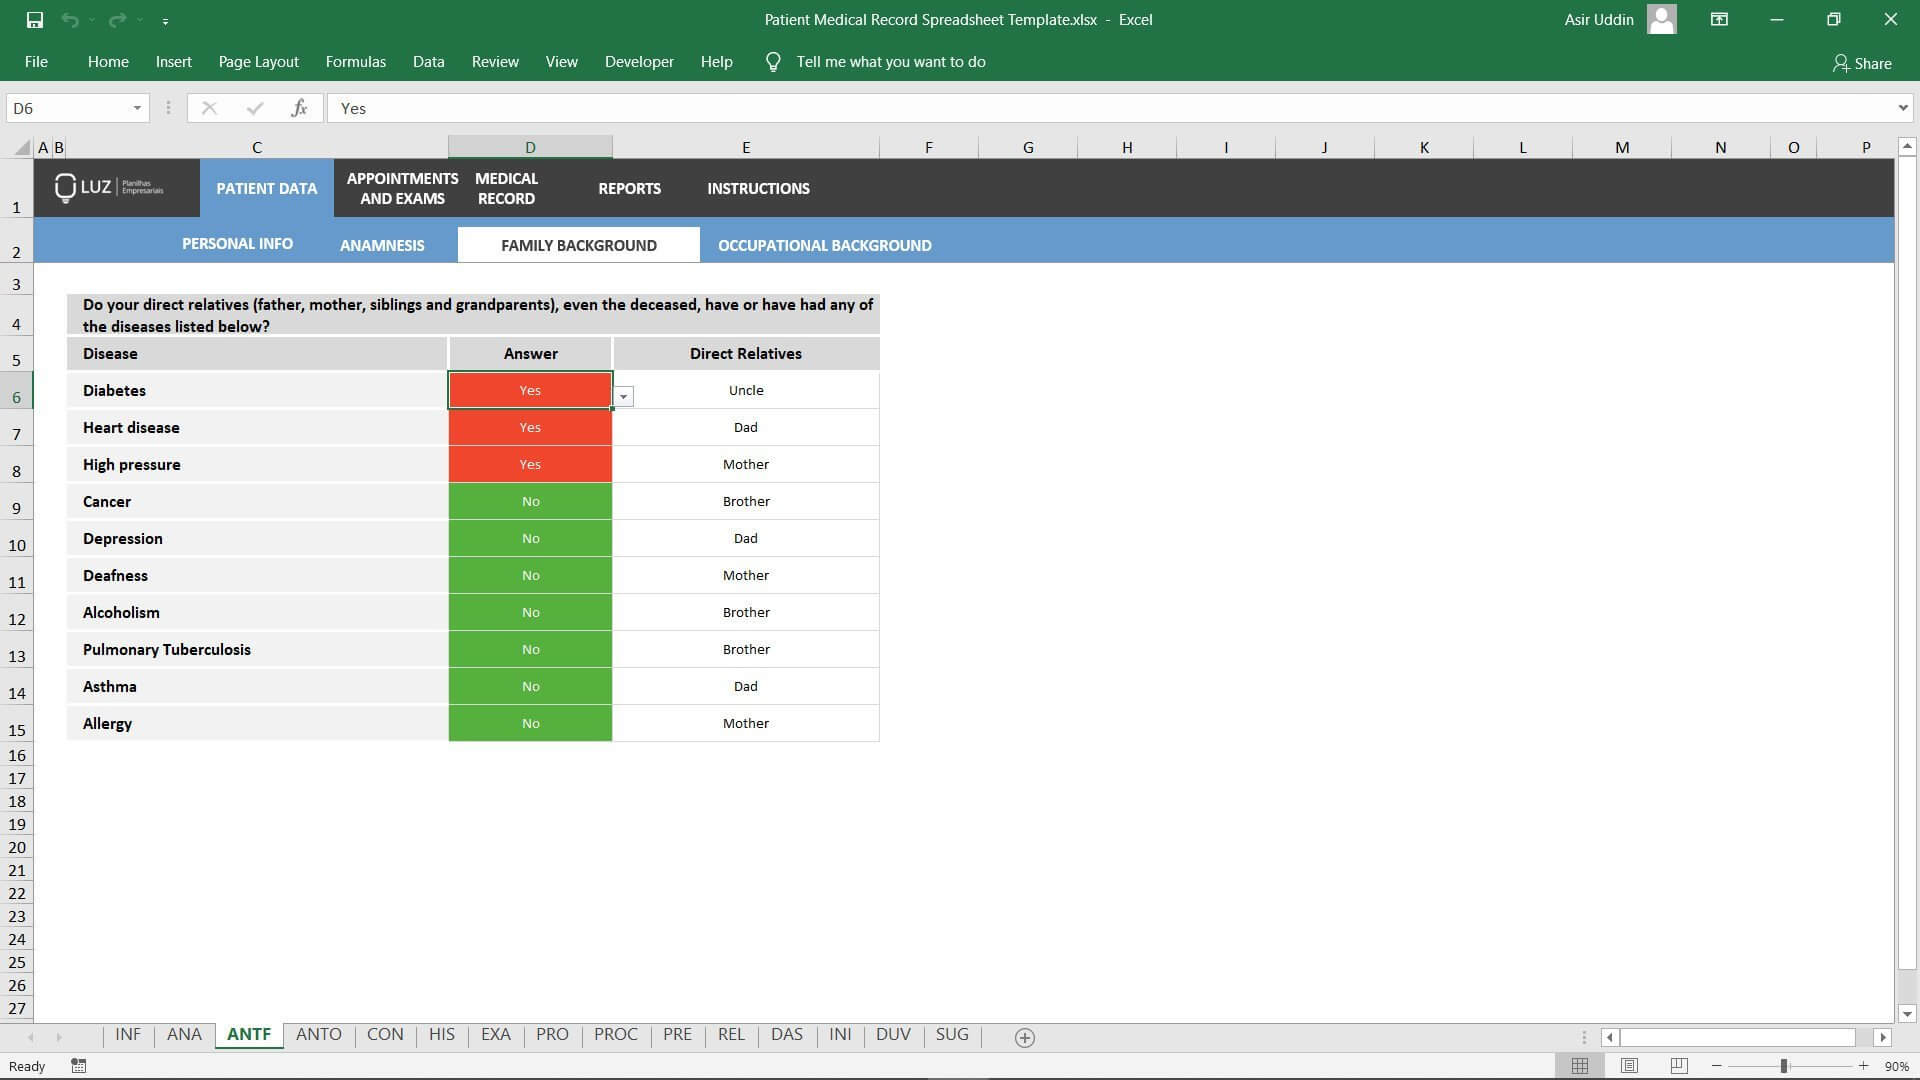Click the 90% zoom level
This screenshot has height=1080, width=1920.
pos(1896,1067)
